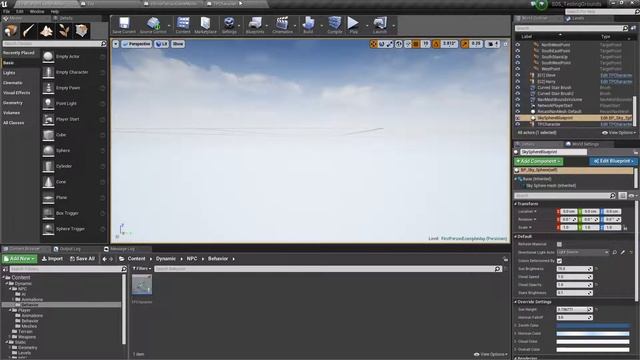The height and width of the screenshot is (360, 640).
Task: Click the viewport translate gizmo icon
Action: [373, 44]
